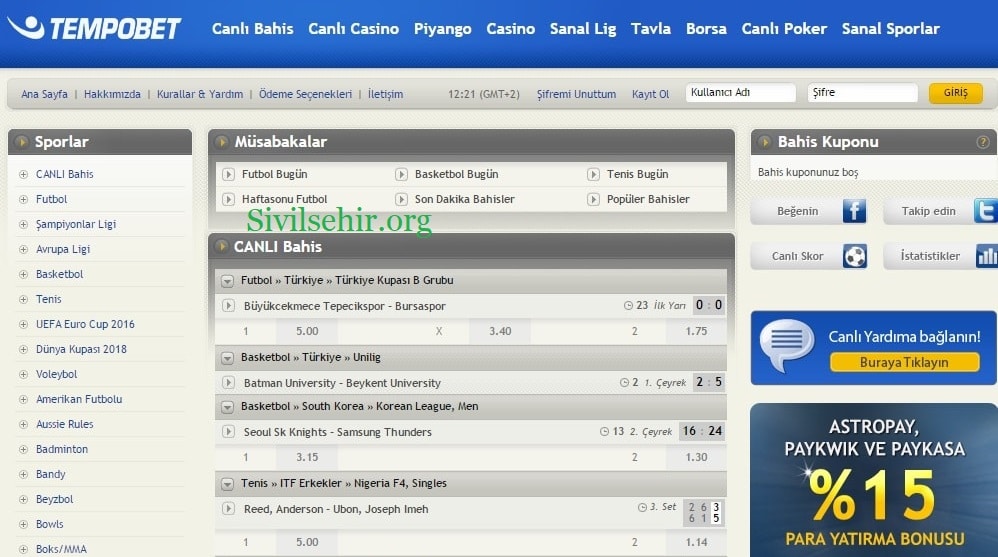Open the Canlı Poker top menu

(x=784, y=29)
